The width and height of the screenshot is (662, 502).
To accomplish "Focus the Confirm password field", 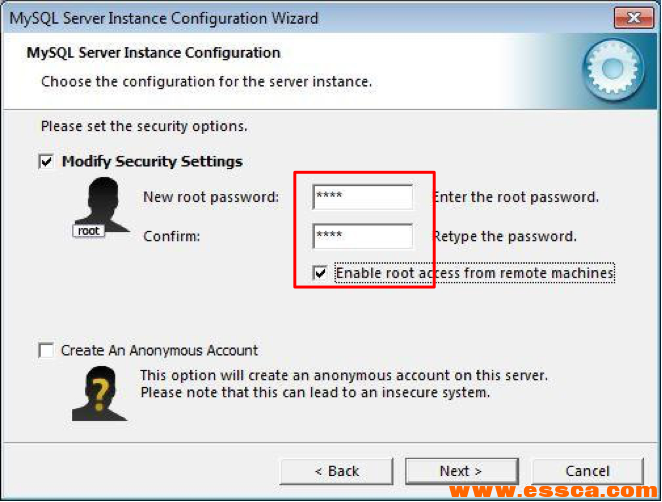I will point(362,237).
